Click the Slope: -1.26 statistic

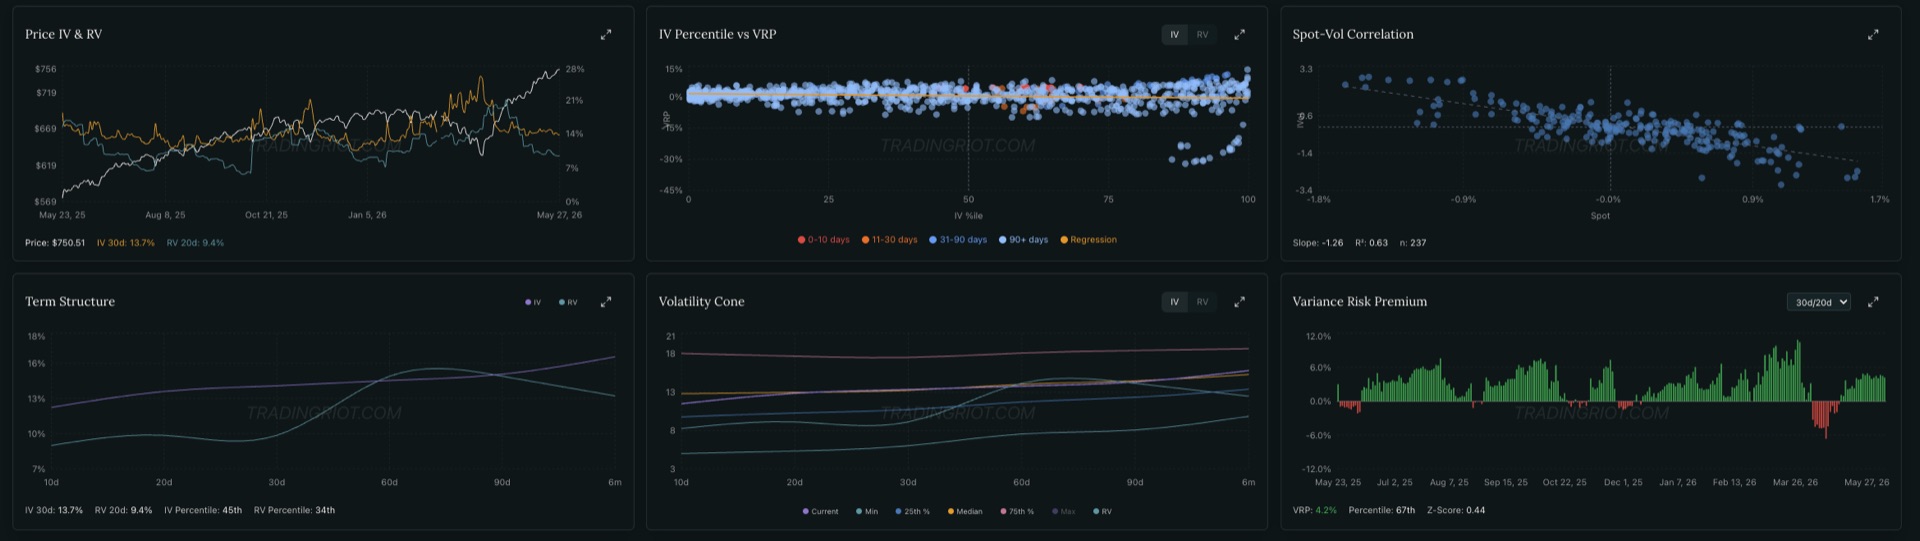pyautogui.click(x=1318, y=243)
